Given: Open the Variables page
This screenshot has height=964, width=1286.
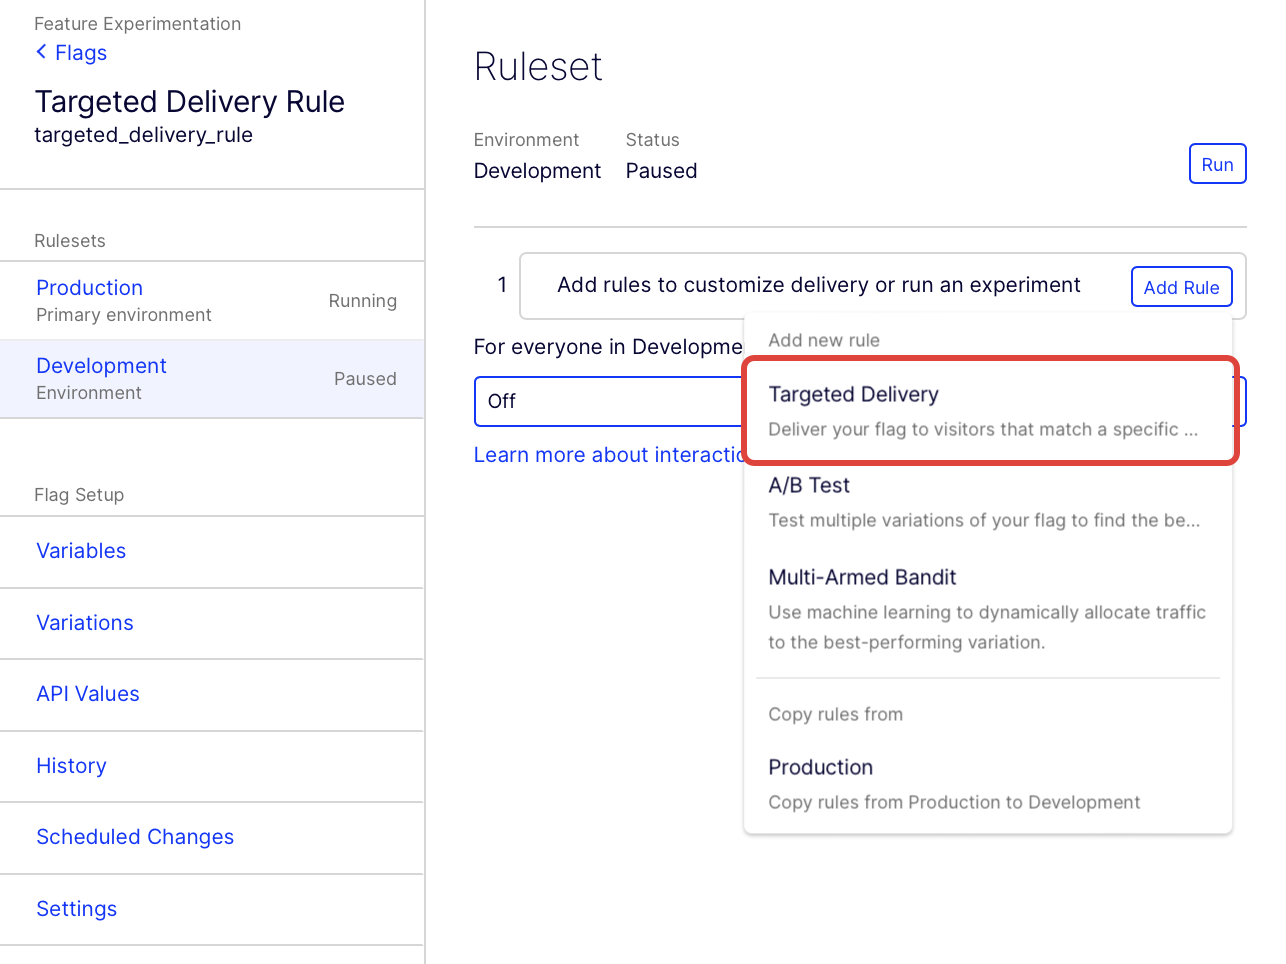Looking at the screenshot, I should (x=81, y=551).
